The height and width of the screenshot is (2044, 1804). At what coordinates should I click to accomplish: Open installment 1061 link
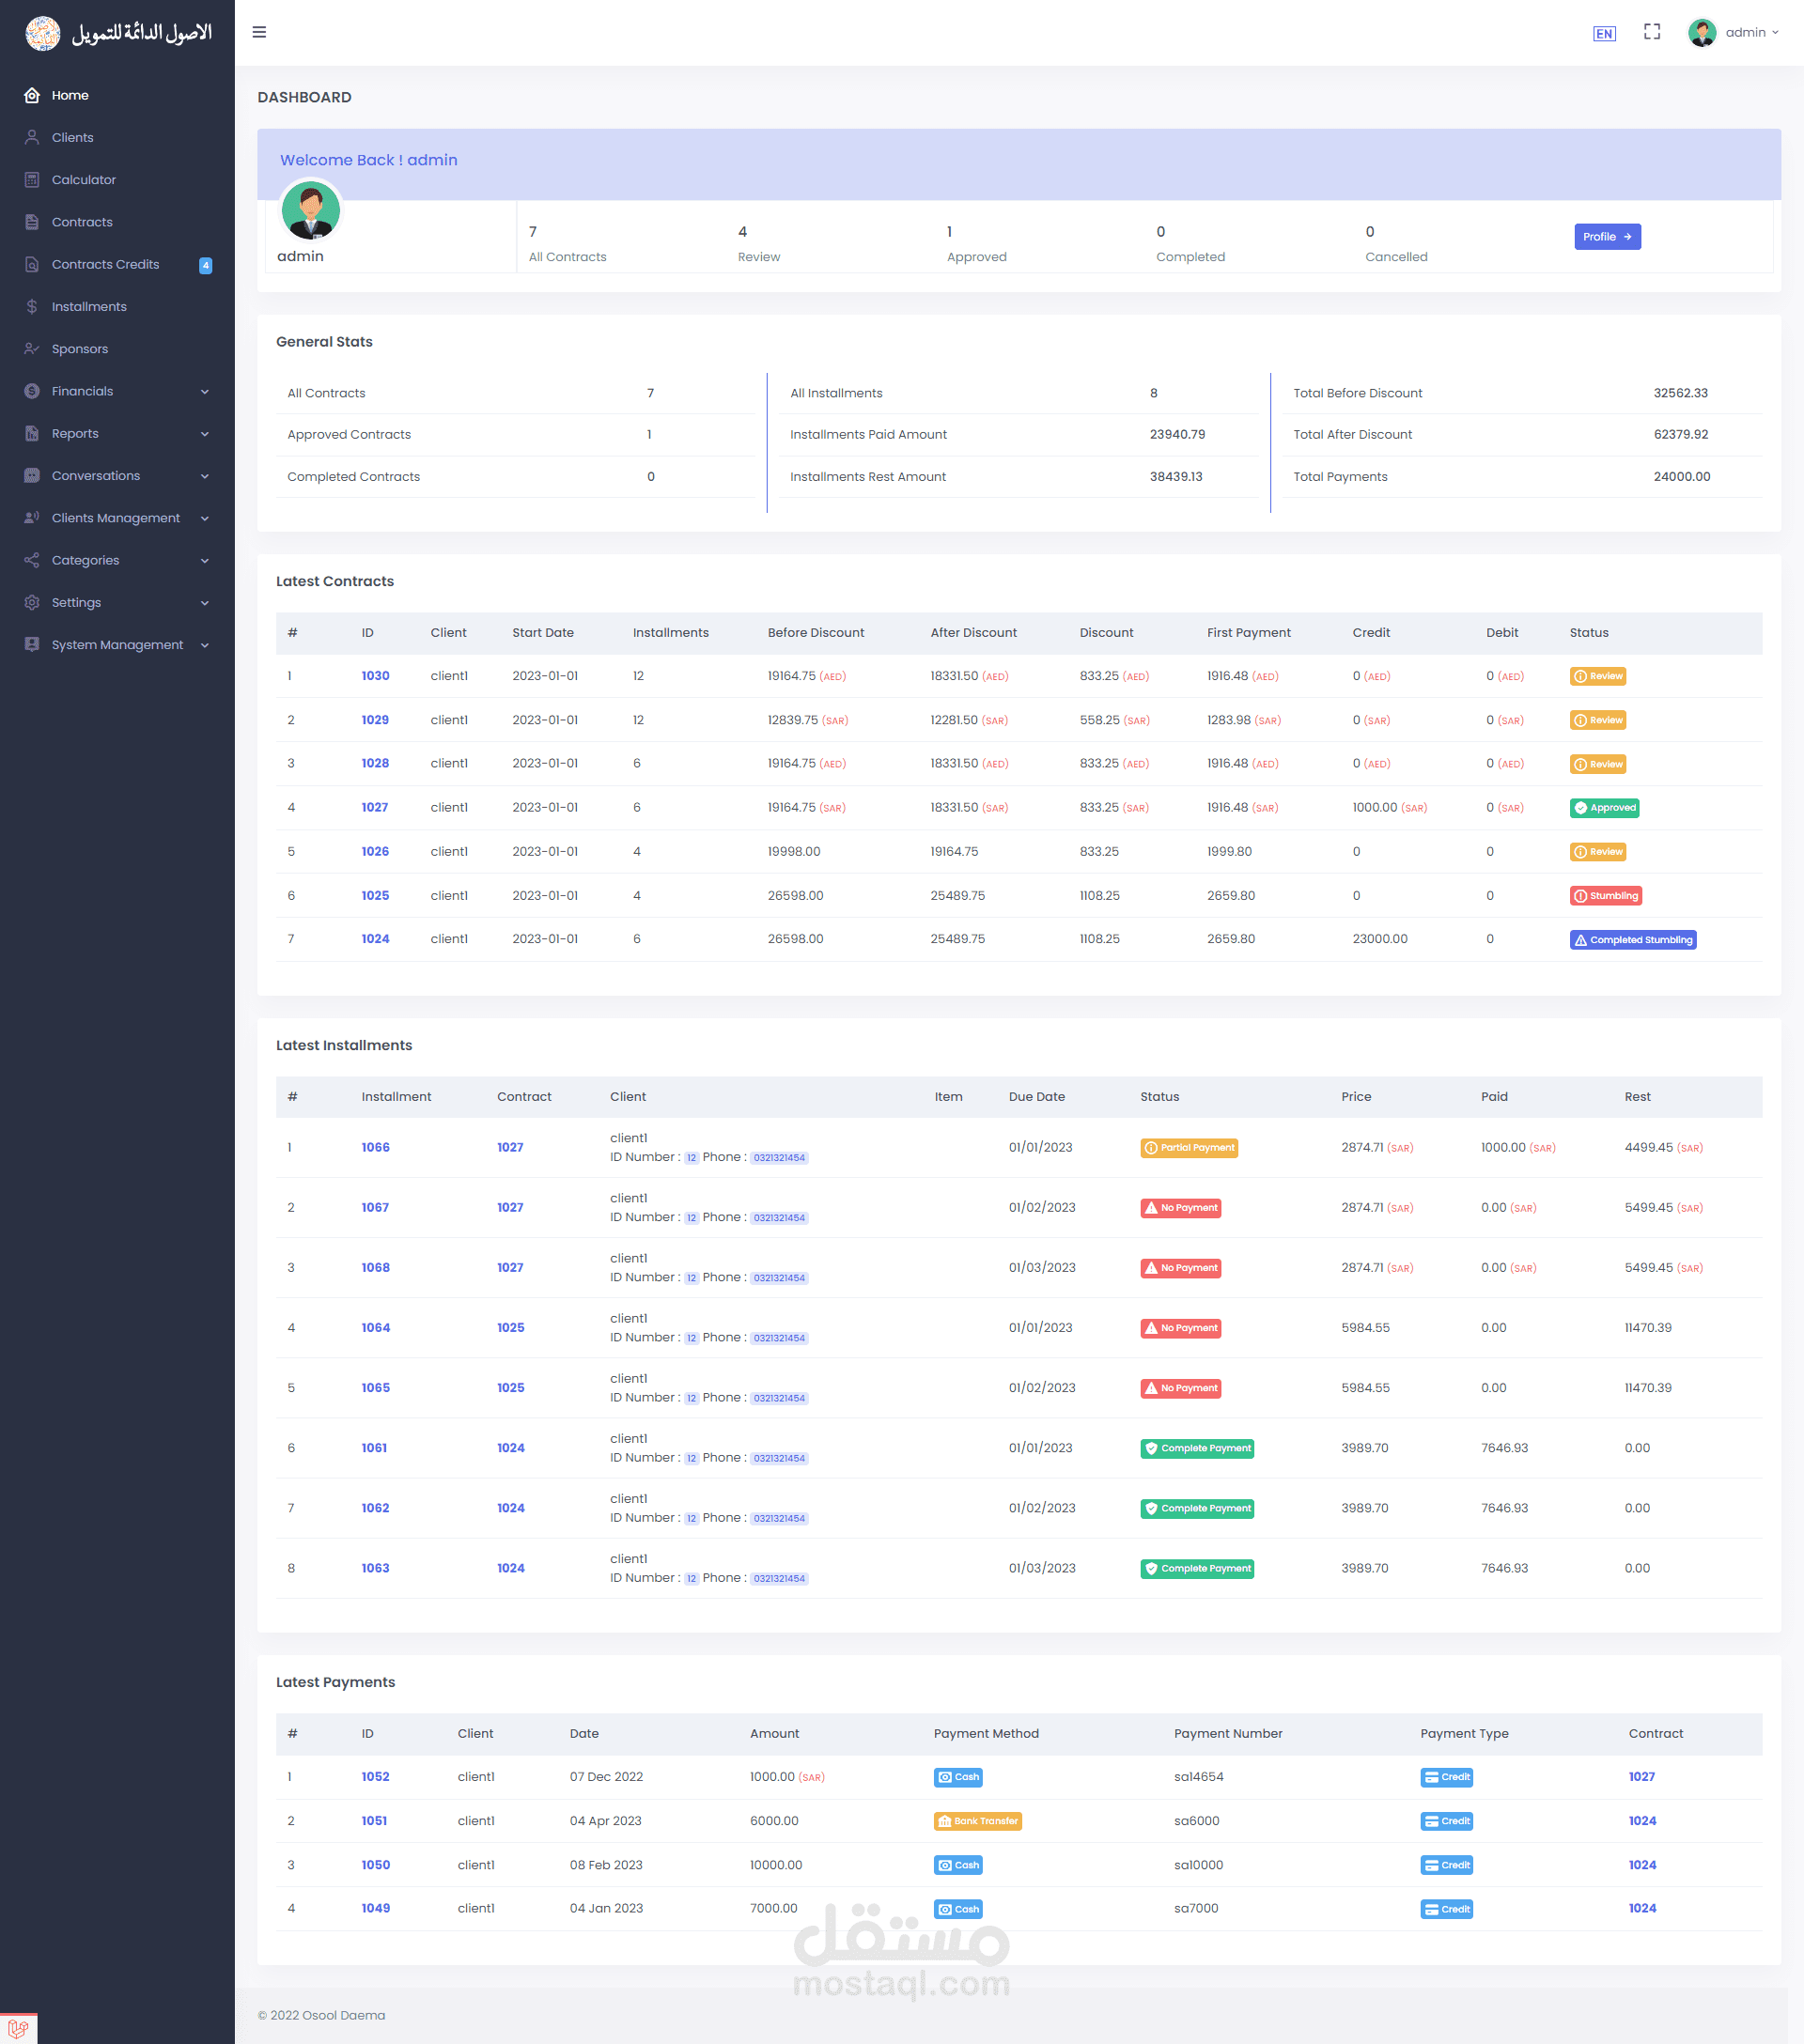coord(374,1448)
